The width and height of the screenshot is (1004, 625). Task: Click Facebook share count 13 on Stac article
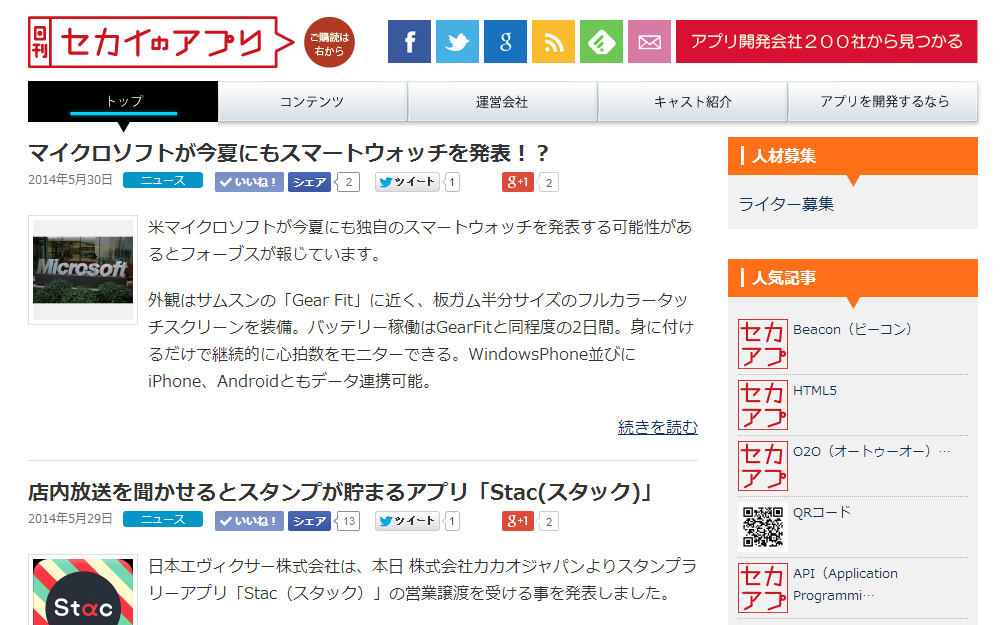pos(349,521)
